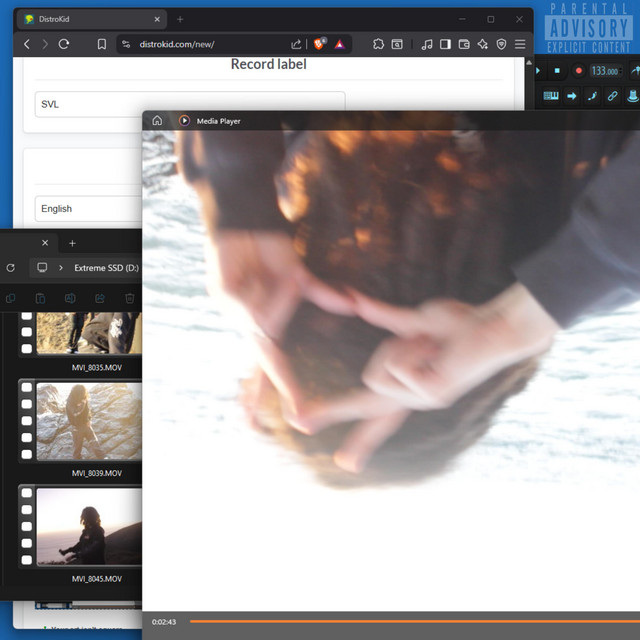Click the MVI_8039.MOV file name
The image size is (640, 640).
tap(97, 473)
